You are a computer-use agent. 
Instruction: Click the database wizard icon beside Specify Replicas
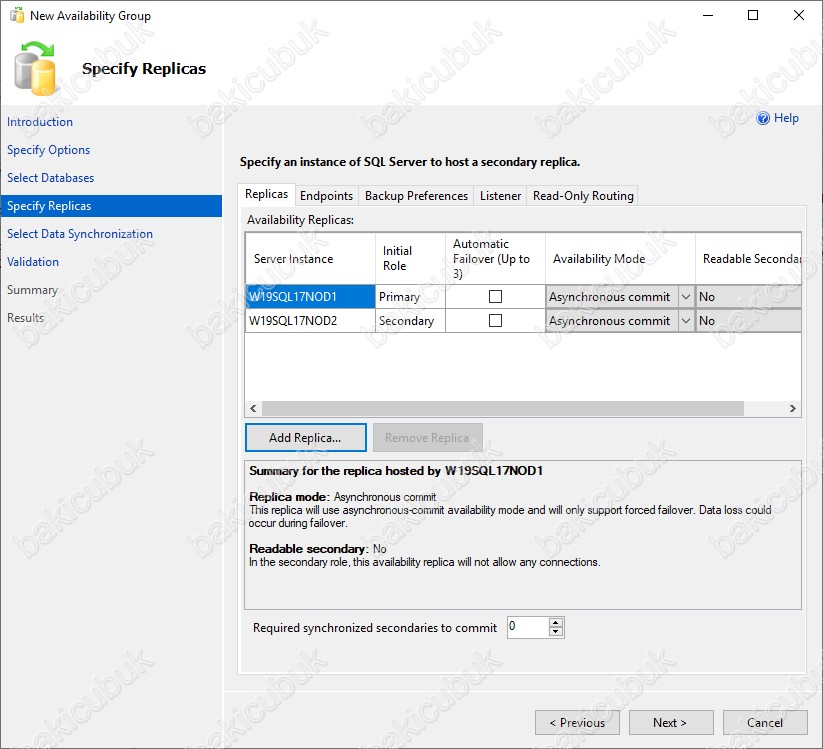(35, 69)
